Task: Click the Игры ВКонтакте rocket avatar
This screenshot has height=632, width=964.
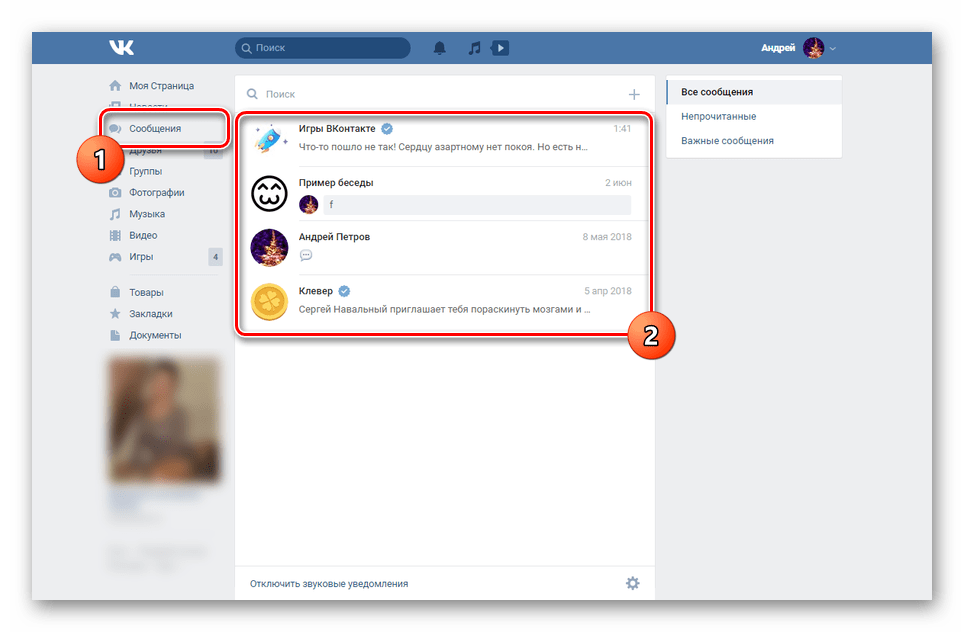Action: pyautogui.click(x=269, y=138)
